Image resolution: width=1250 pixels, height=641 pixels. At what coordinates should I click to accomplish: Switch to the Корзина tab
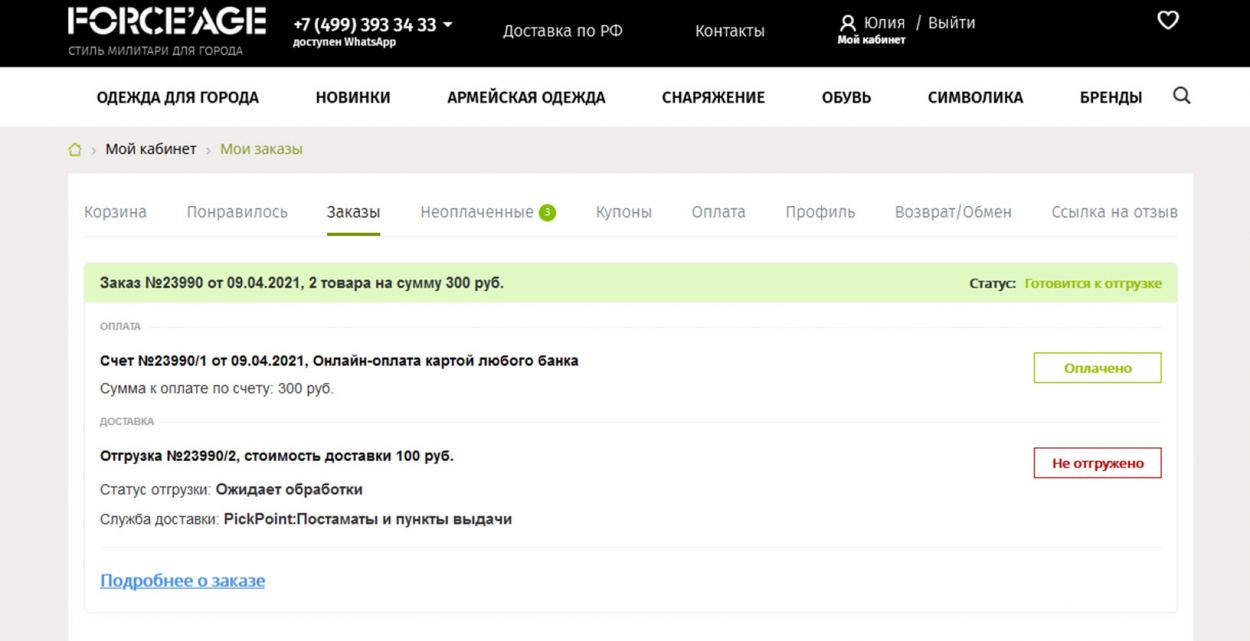115,212
